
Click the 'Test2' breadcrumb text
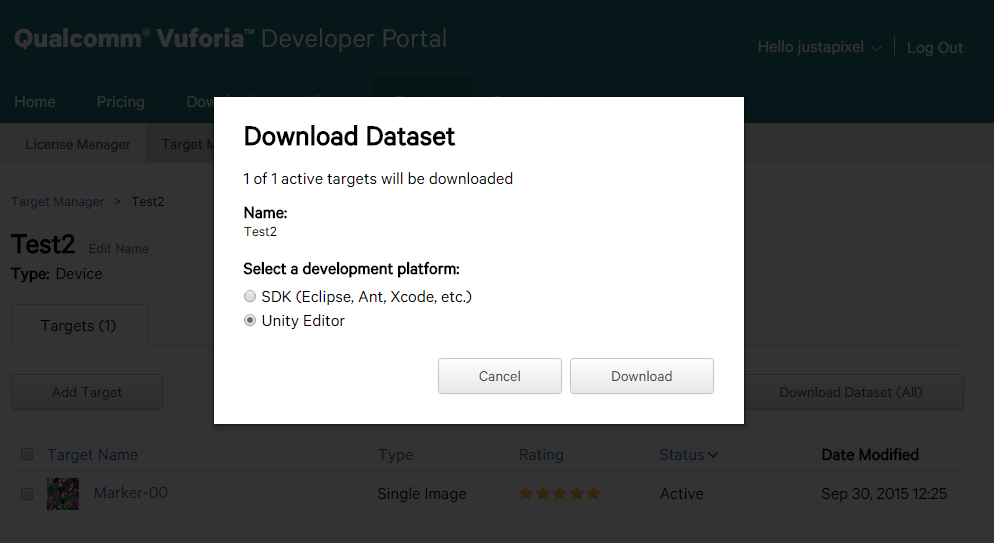pyautogui.click(x=148, y=202)
